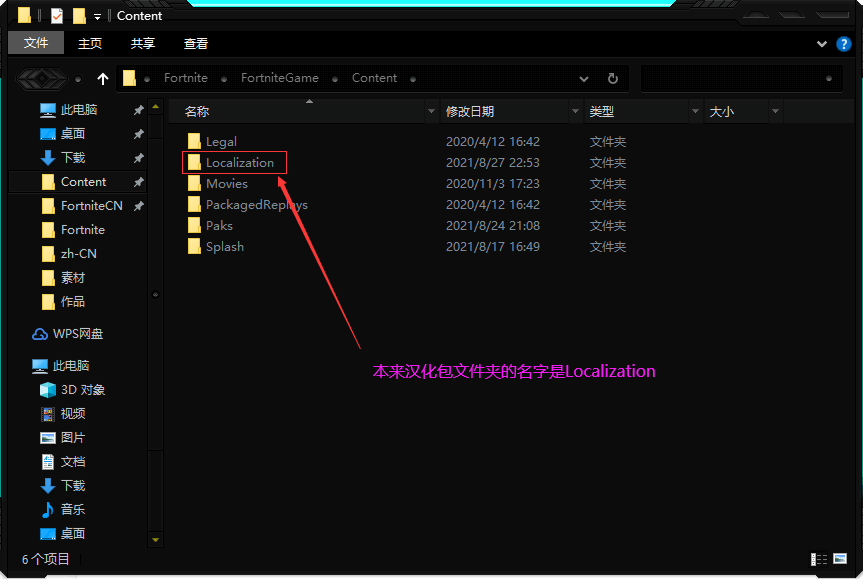Open the Quick Access Toolbar customize dropdown
The width and height of the screenshot is (863, 579).
[x=97, y=17]
